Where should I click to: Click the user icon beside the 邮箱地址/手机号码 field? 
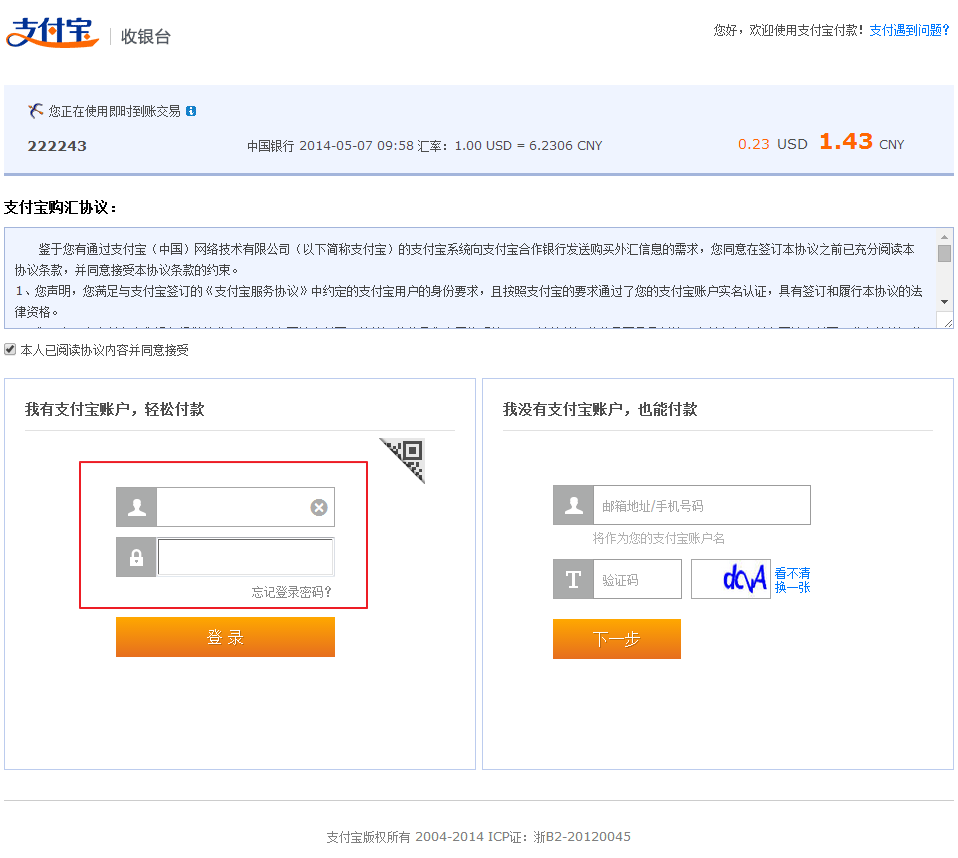point(573,505)
